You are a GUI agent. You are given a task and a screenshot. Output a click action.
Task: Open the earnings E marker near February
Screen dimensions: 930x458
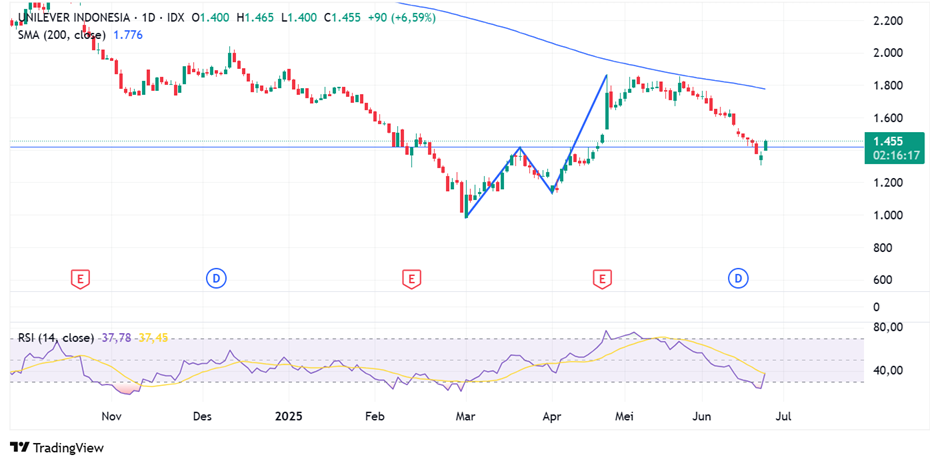tap(409, 278)
